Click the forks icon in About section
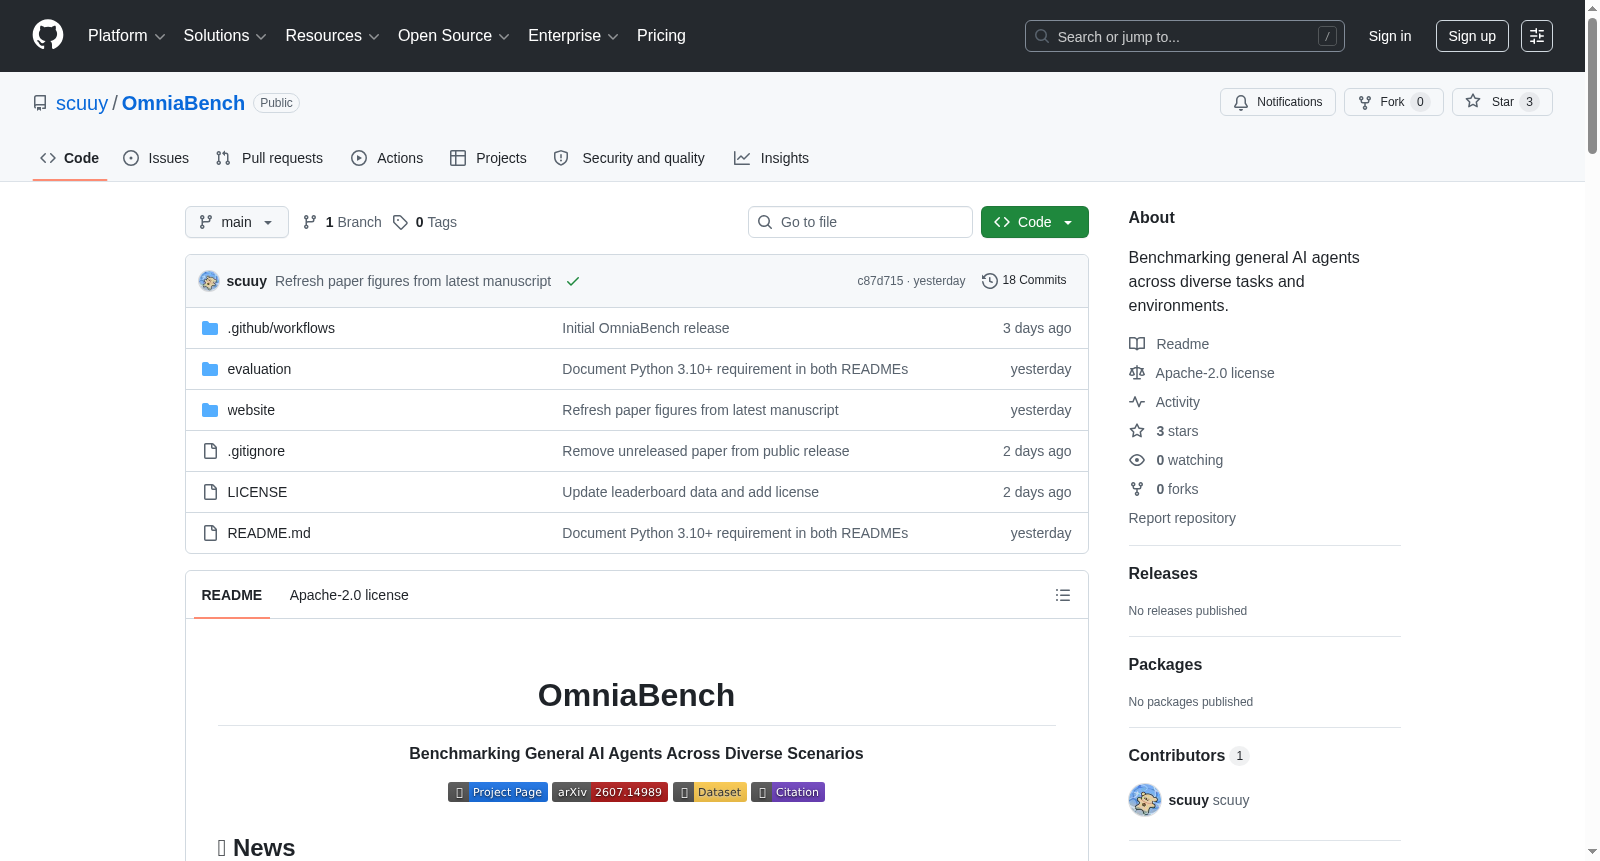The width and height of the screenshot is (1600, 861). click(1137, 489)
